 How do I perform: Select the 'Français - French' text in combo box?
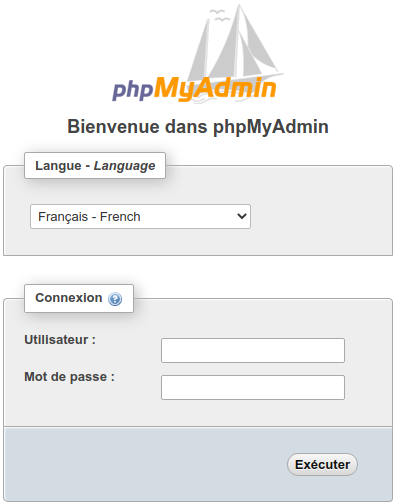click(x=89, y=217)
